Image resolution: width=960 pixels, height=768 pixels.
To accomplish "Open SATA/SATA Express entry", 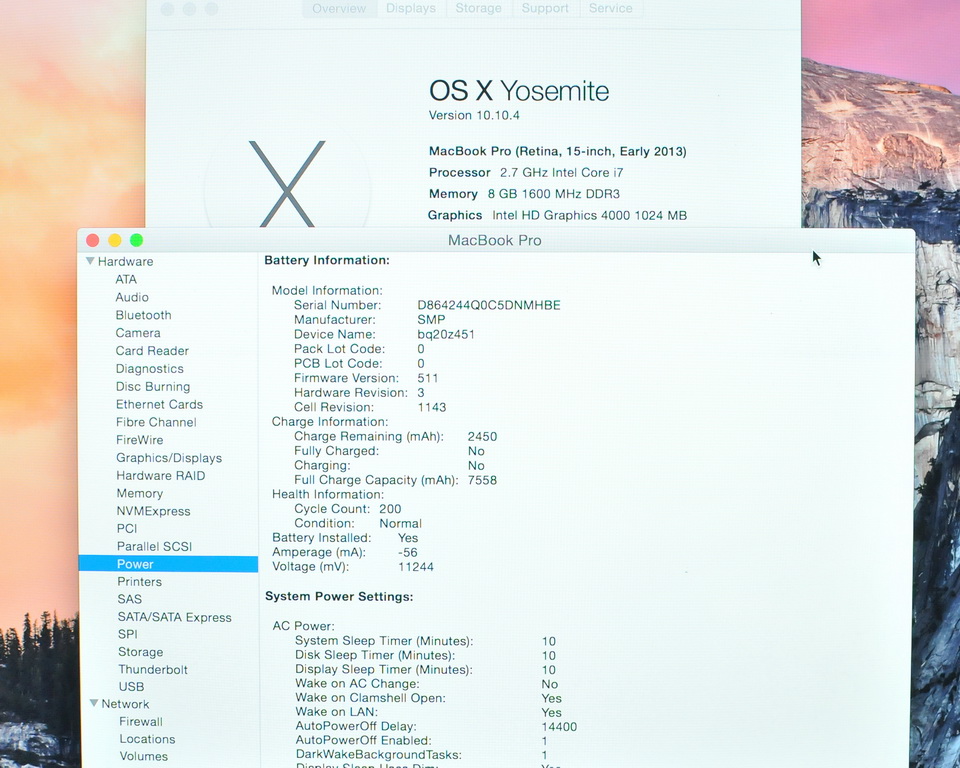I will pos(174,617).
